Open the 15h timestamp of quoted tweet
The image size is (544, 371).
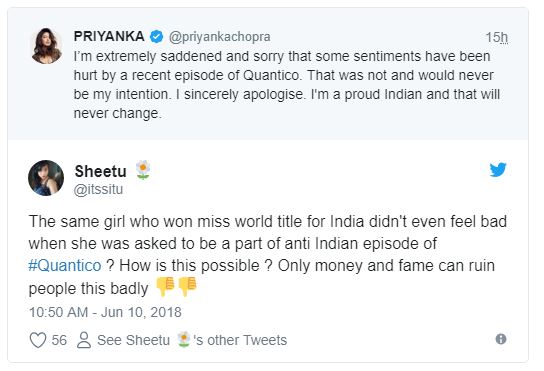(497, 37)
